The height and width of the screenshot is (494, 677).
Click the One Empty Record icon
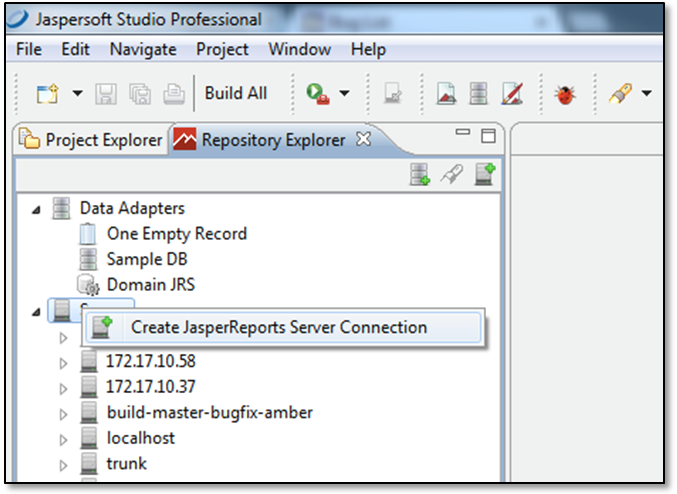pyautogui.click(x=88, y=234)
